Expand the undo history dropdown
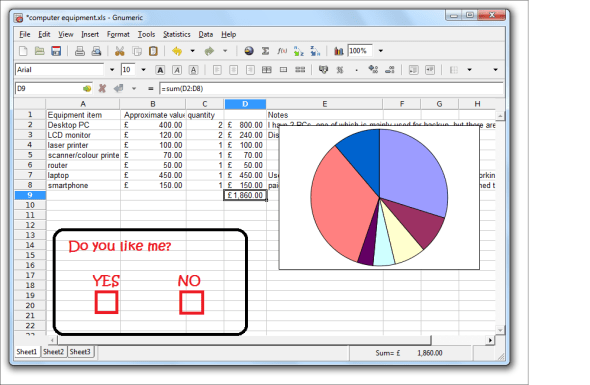Viewport: 590px width, 385px height. click(192, 51)
